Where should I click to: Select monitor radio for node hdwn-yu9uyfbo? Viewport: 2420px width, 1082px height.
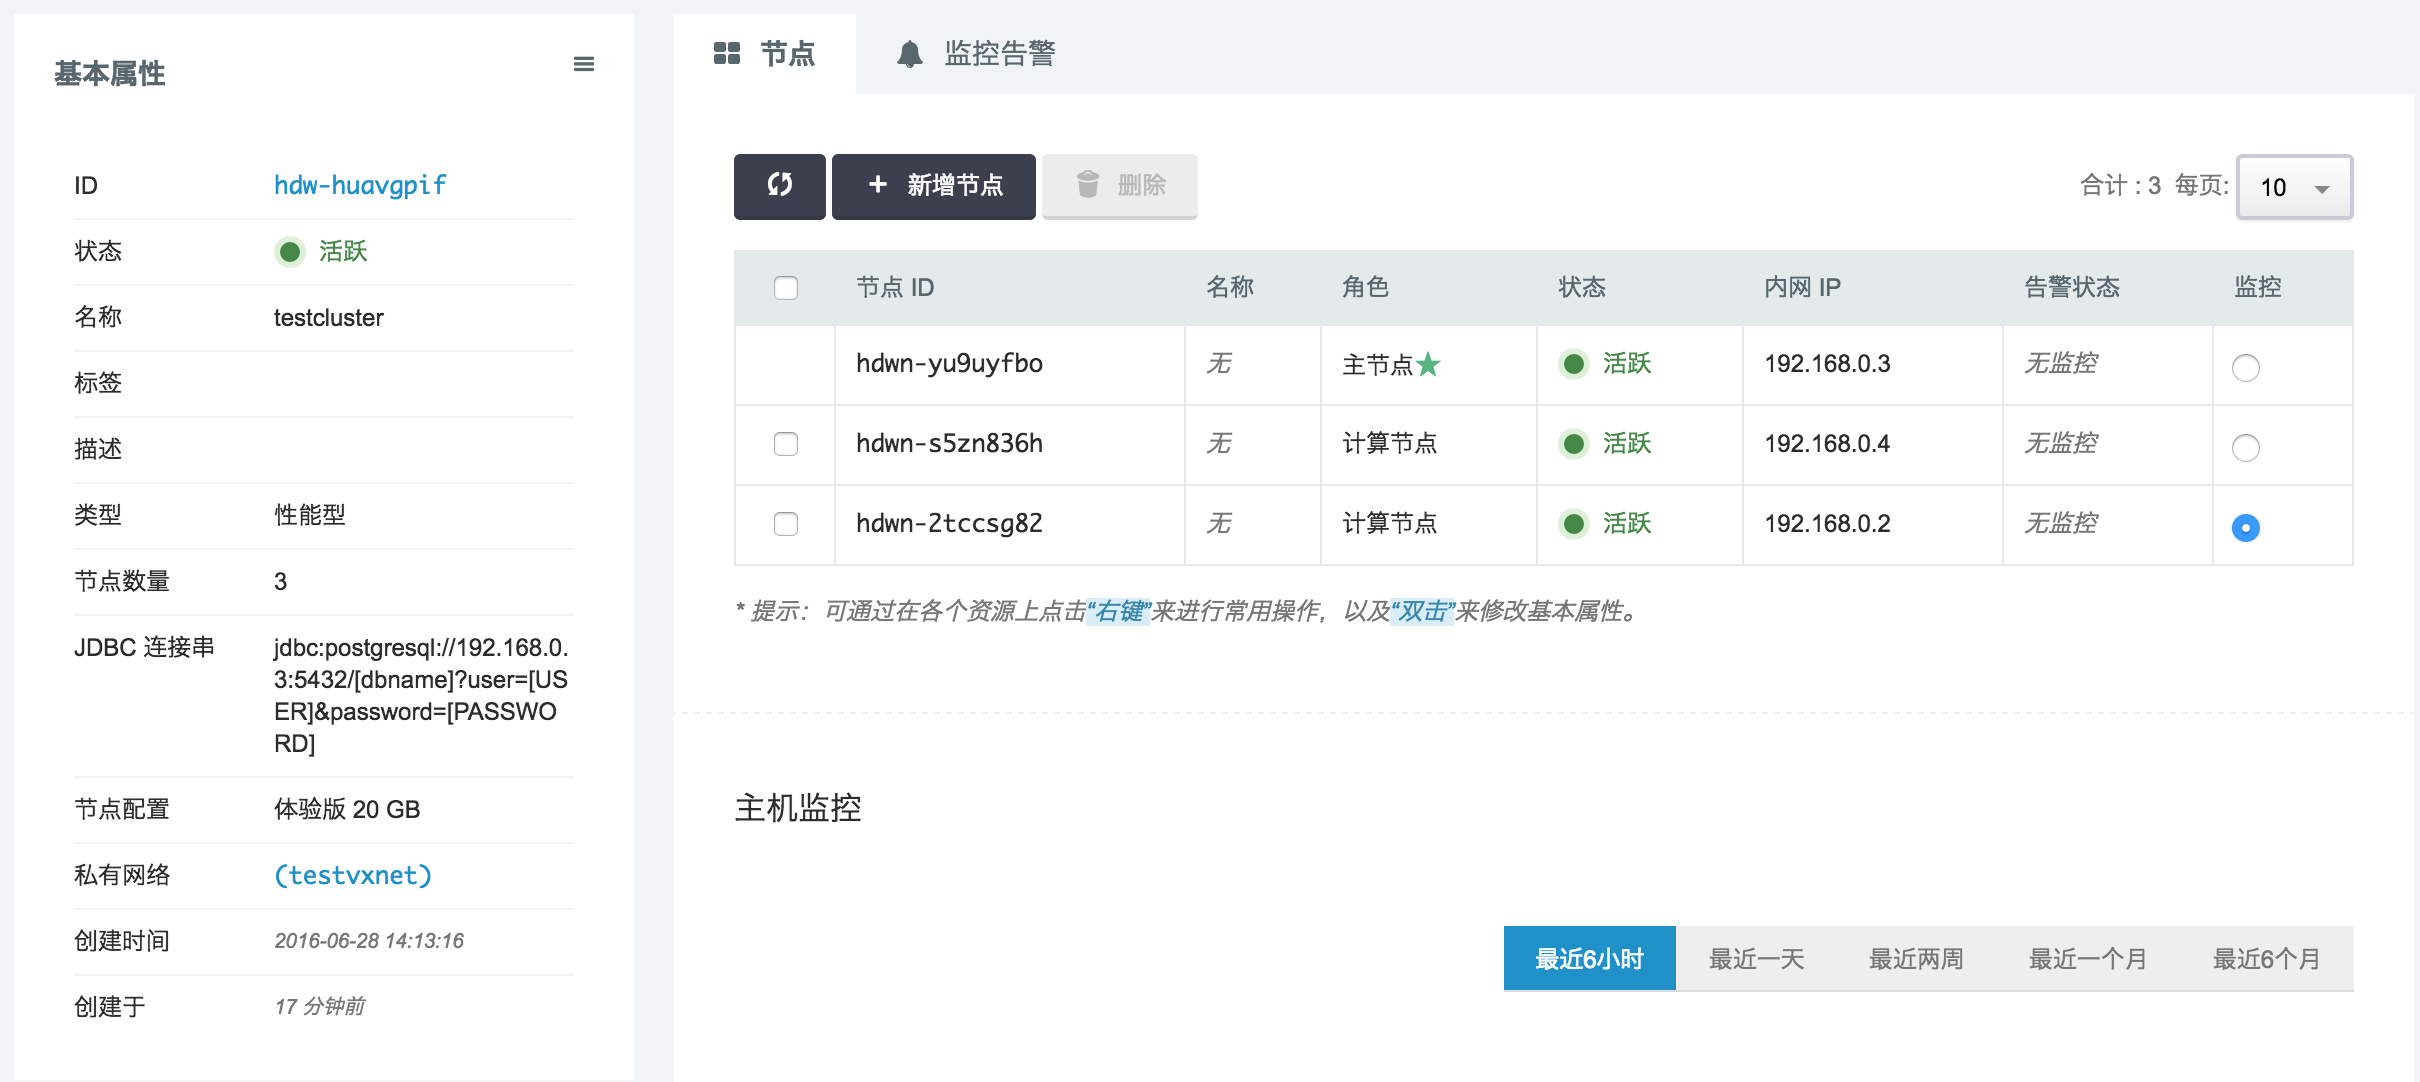coord(2246,368)
